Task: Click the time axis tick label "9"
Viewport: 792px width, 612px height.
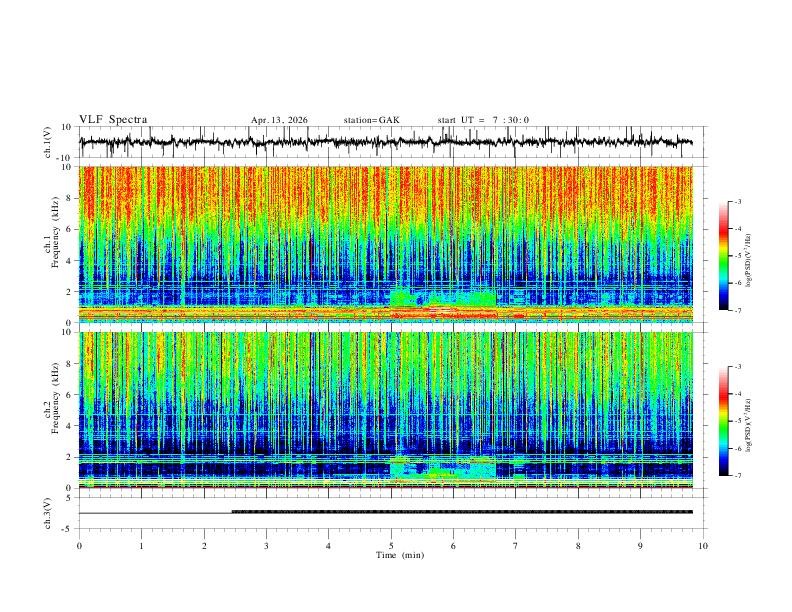Action: [640, 546]
